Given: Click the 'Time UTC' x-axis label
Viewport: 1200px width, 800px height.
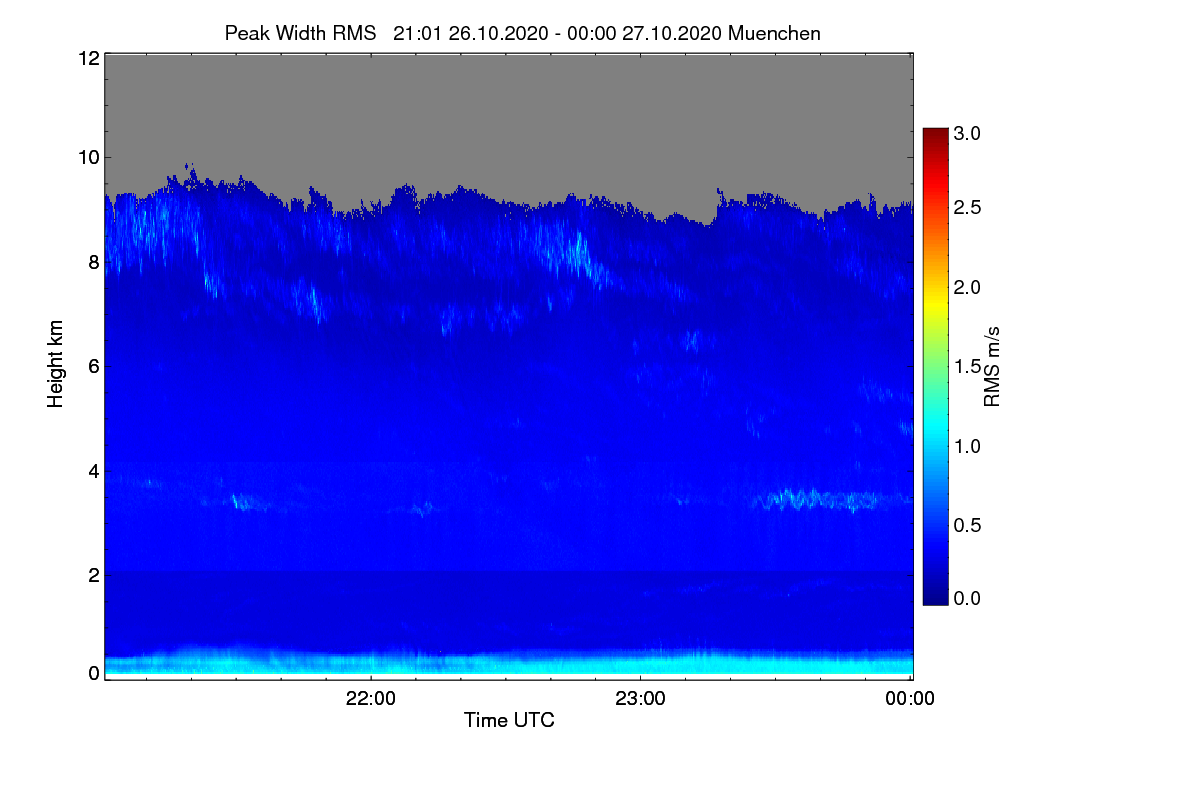Looking at the screenshot, I should [x=509, y=720].
